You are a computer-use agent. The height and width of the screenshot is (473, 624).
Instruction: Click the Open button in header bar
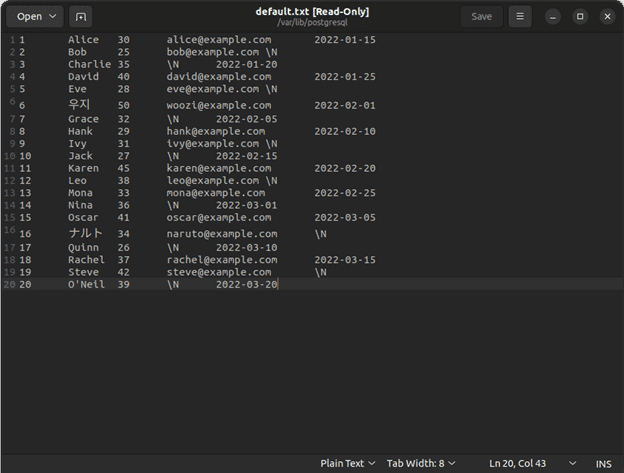[x=29, y=16]
